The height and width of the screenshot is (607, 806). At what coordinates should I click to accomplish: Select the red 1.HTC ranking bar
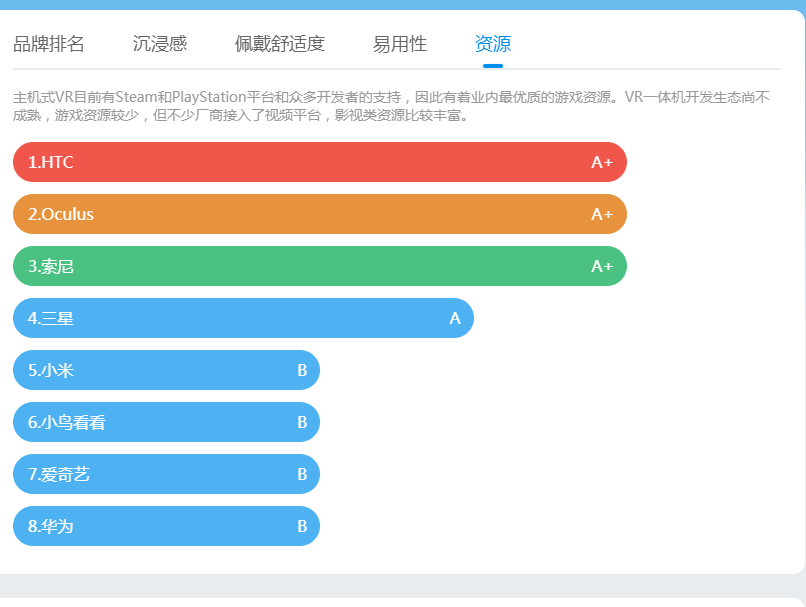tap(320, 162)
